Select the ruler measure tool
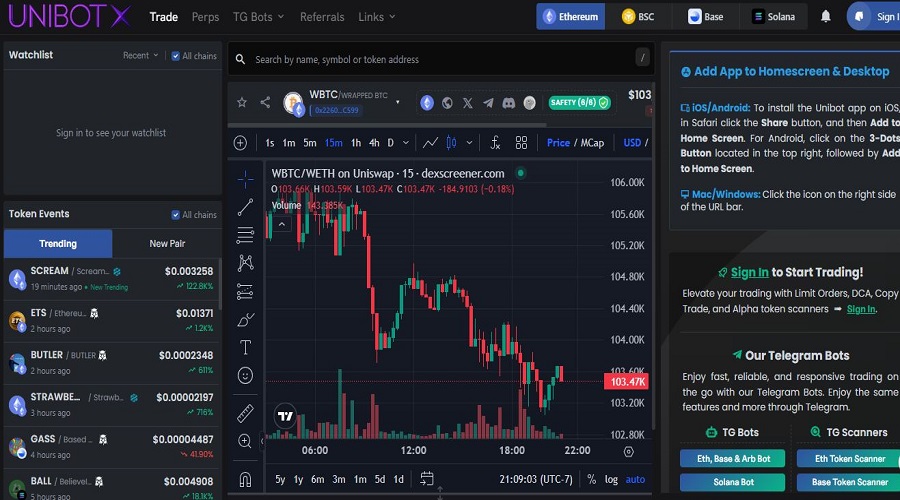The image size is (900, 500). coord(245,413)
